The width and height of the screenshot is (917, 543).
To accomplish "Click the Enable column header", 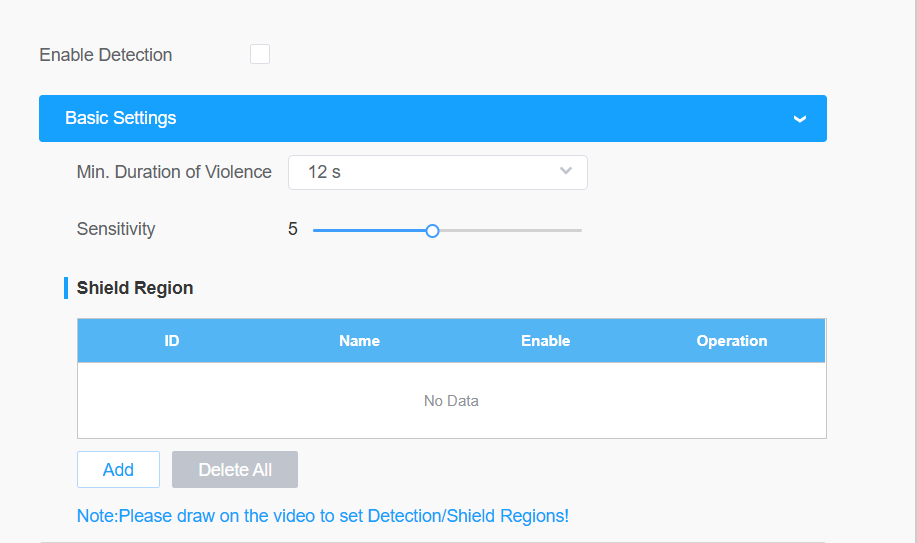I will (545, 341).
